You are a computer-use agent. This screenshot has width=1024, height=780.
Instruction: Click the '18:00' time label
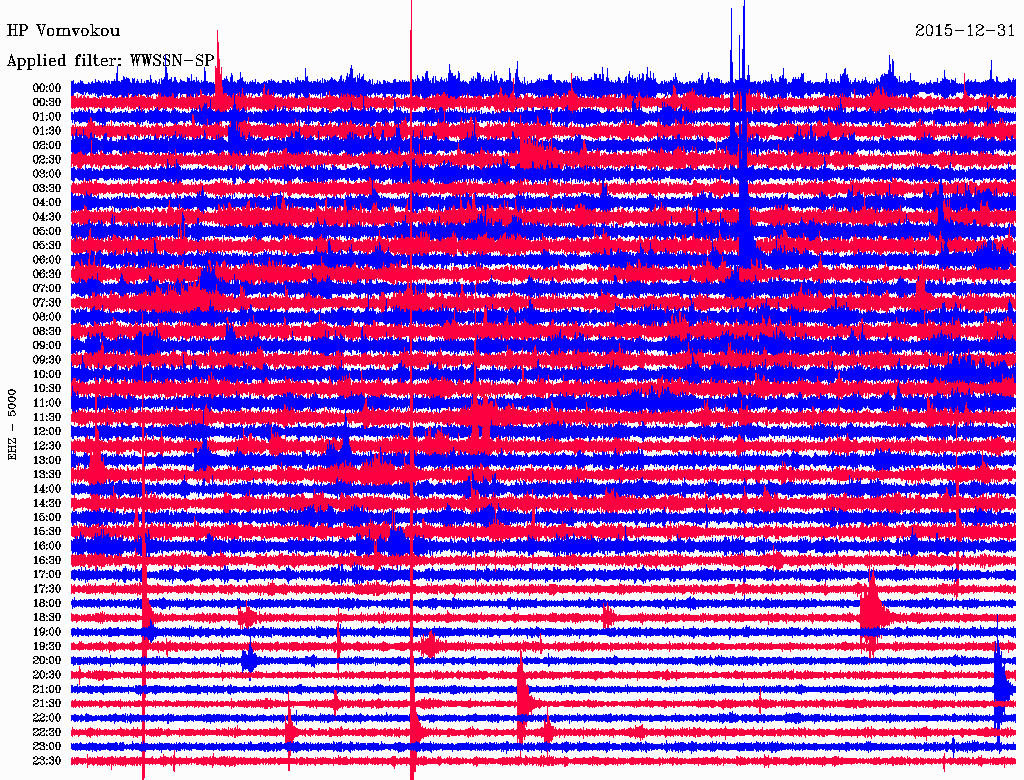click(x=46, y=604)
